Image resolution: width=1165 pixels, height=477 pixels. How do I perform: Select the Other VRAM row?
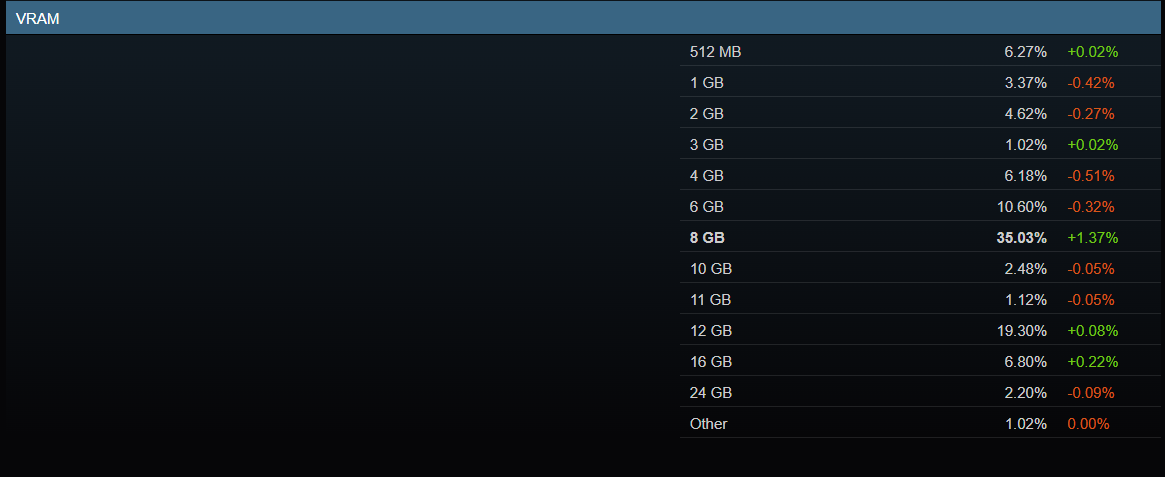919,424
